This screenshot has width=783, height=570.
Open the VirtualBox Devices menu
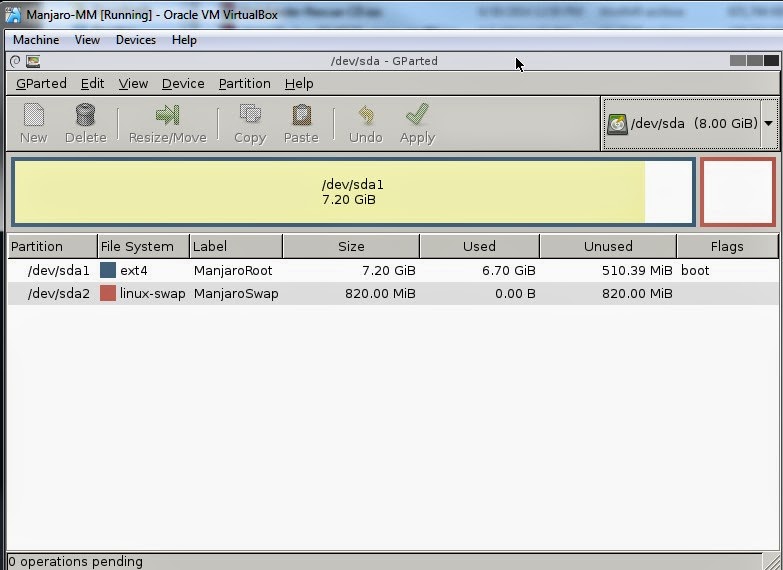coord(136,40)
